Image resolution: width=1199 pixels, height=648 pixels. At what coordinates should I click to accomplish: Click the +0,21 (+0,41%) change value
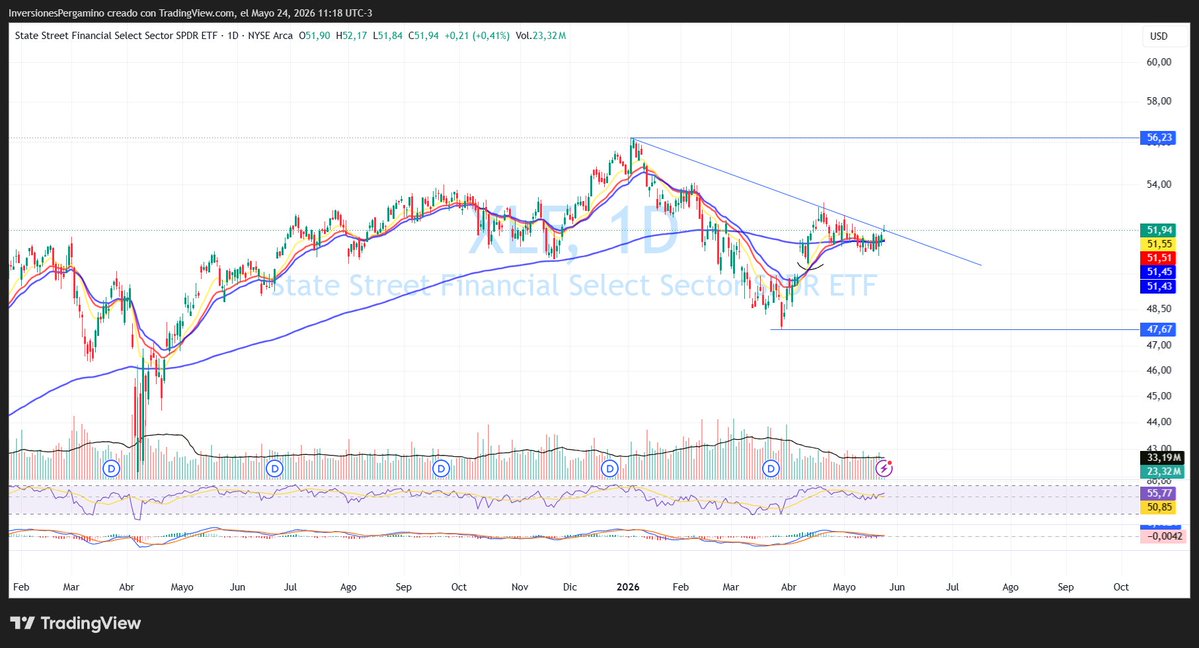tap(477, 35)
